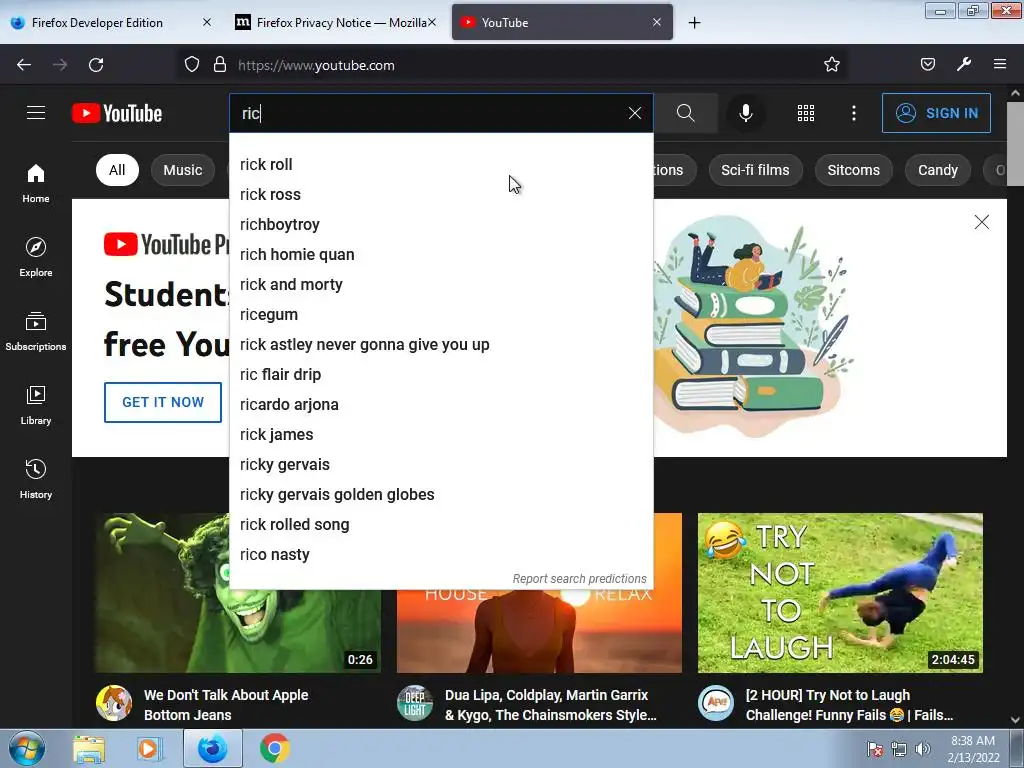1024x768 pixels.
Task: Bookmark this page with the star
Action: click(x=831, y=65)
